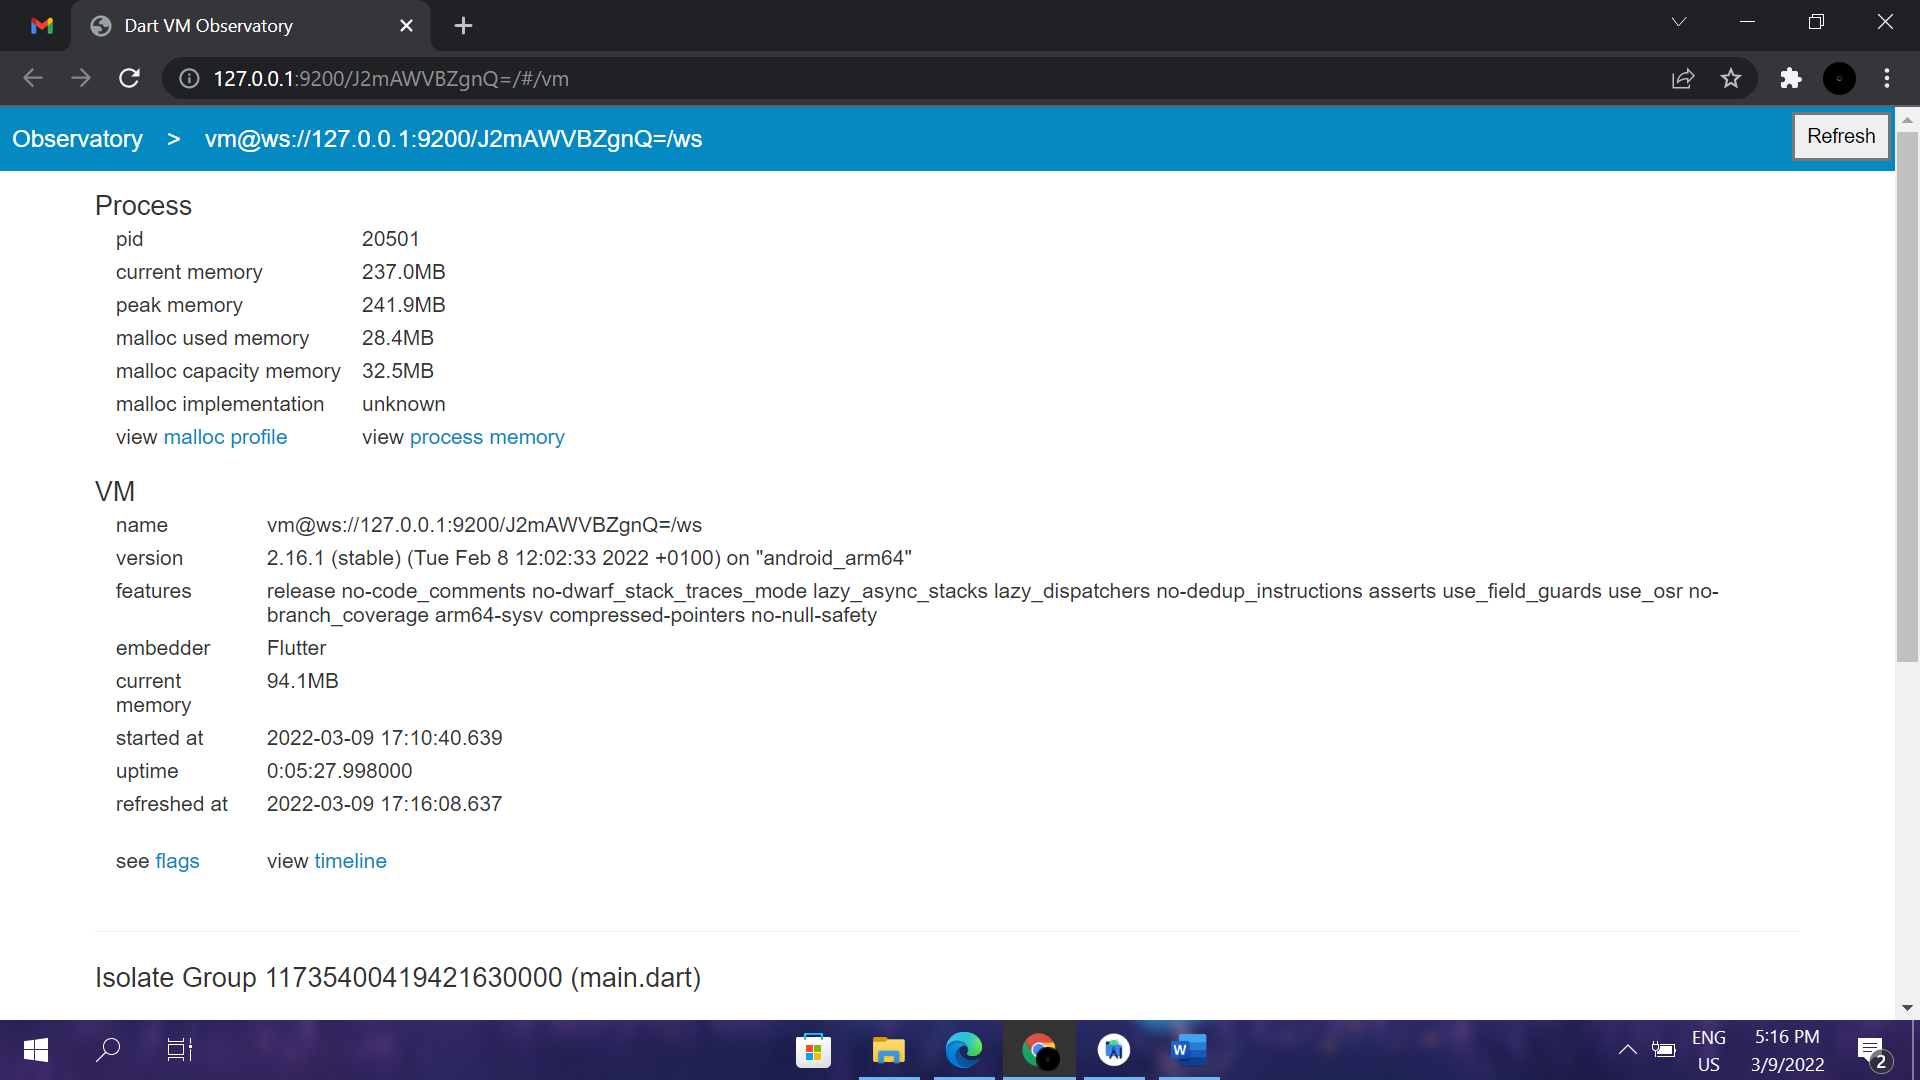Click the Observatory breadcrumb link
Screen dimensions: 1920x1080
pyautogui.click(x=77, y=139)
